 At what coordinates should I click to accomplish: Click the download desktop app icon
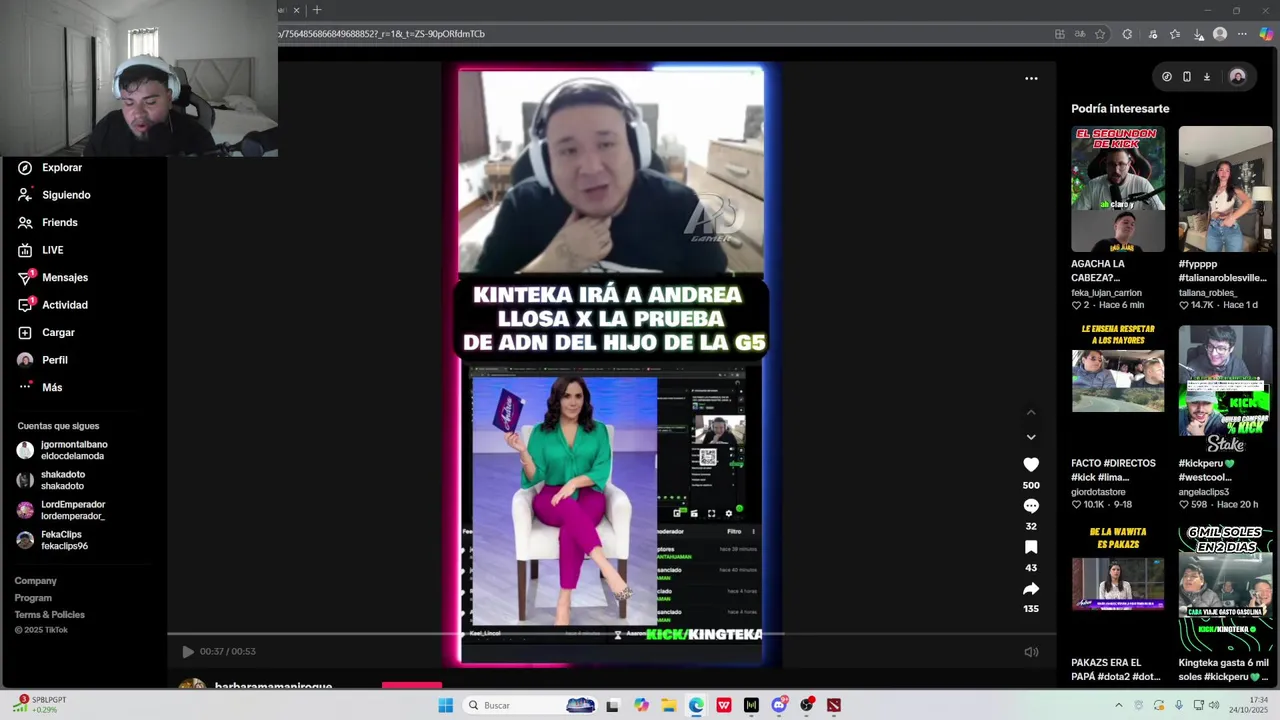tap(1207, 77)
